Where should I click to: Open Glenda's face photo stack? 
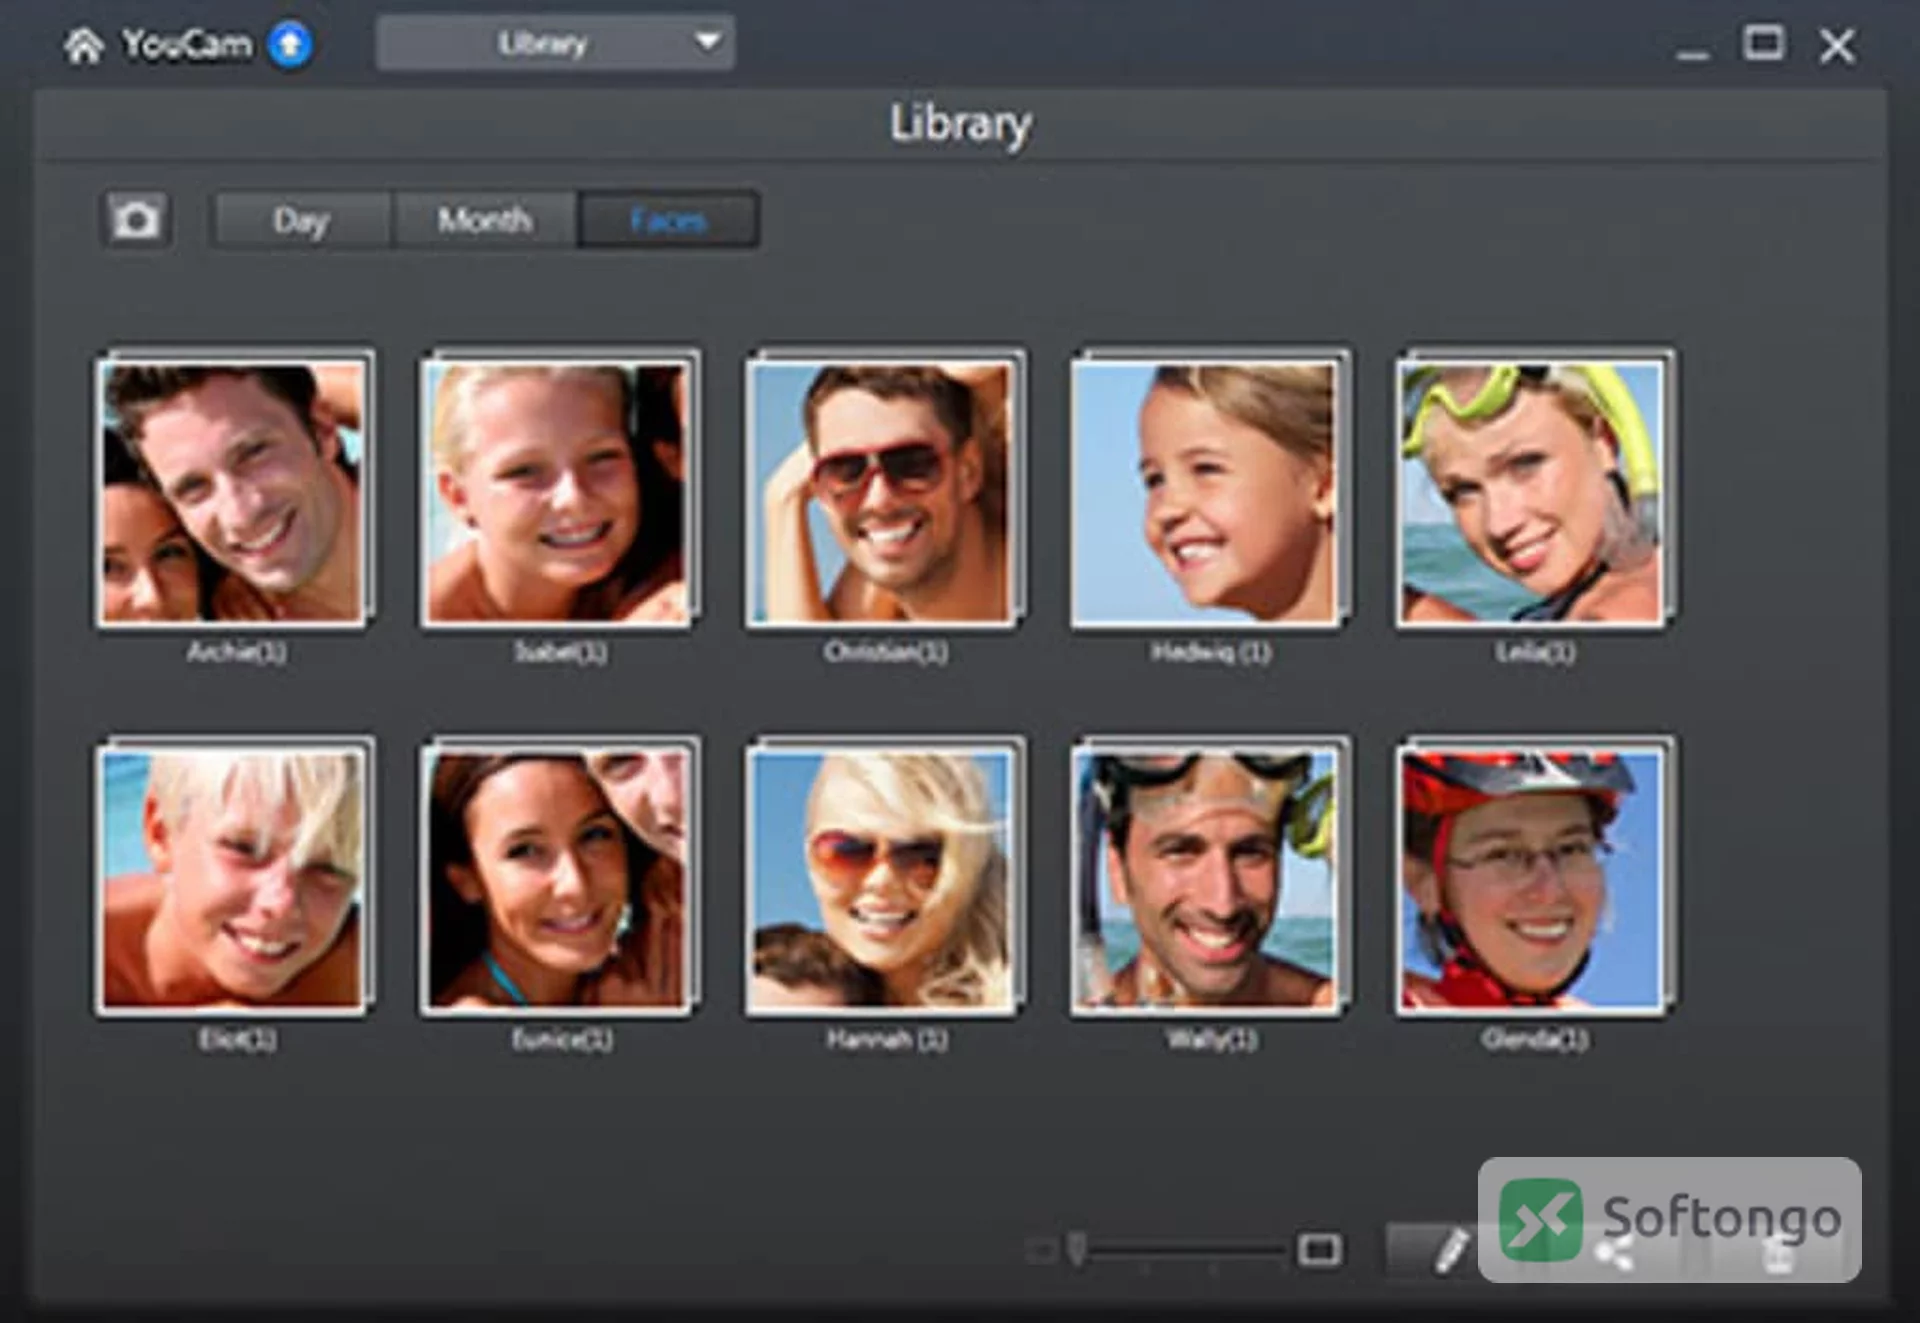(x=1535, y=877)
